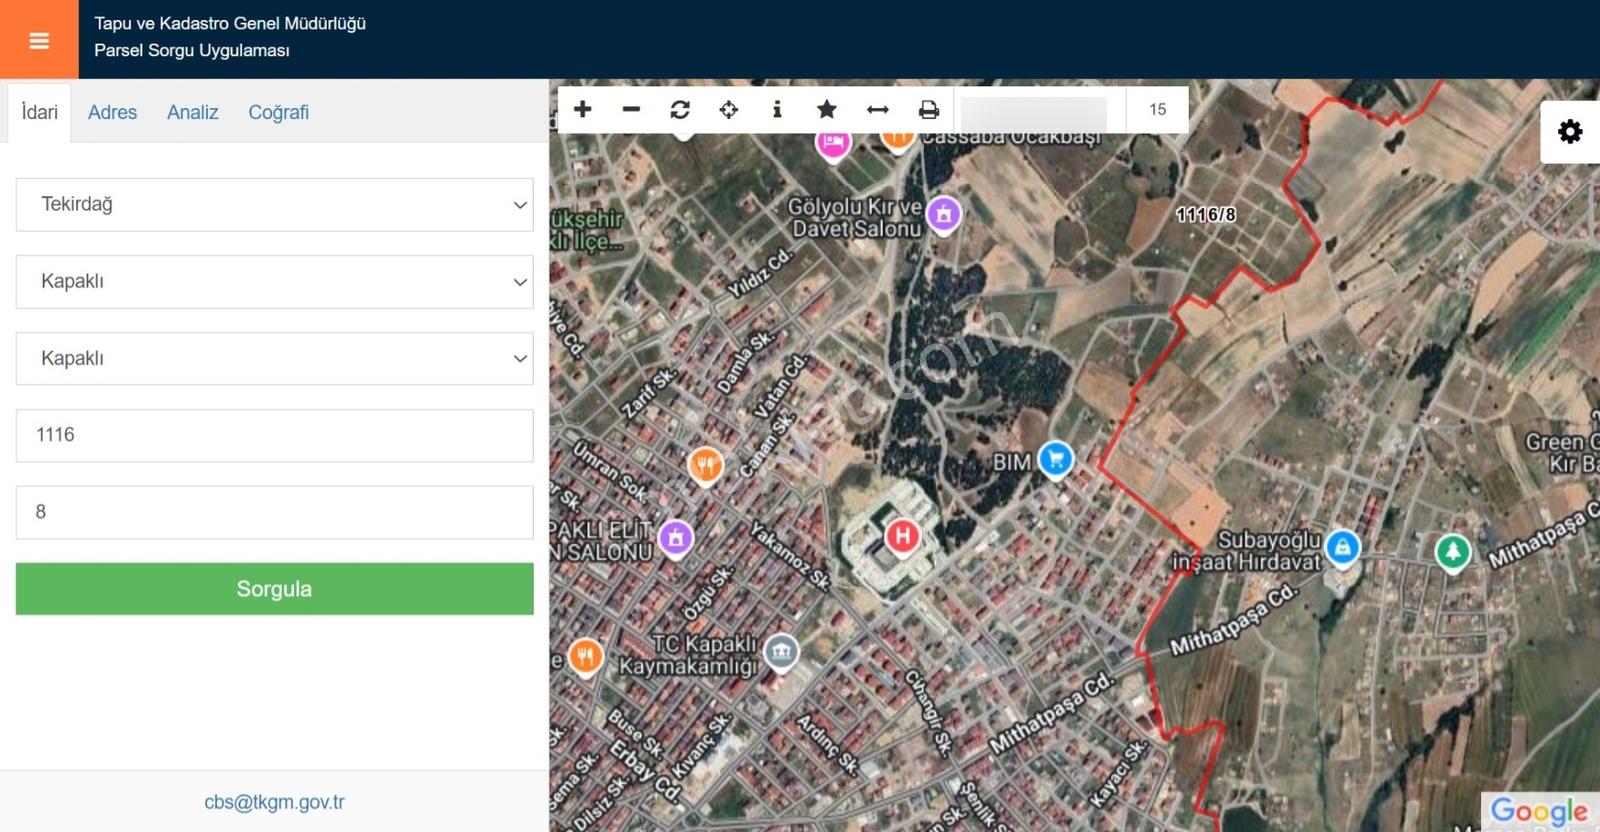Click the green Sorgula button
The height and width of the screenshot is (832, 1600).
(275, 589)
